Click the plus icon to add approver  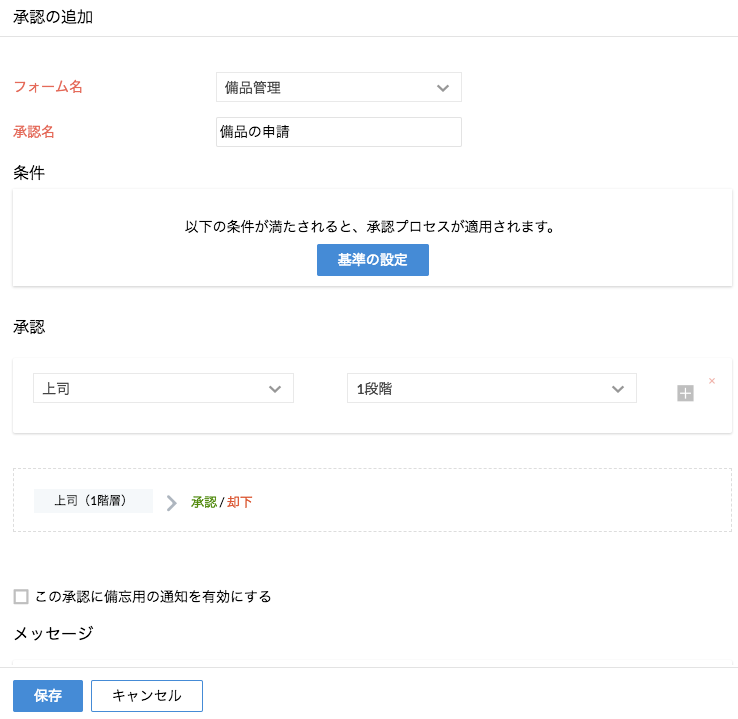coord(685,393)
